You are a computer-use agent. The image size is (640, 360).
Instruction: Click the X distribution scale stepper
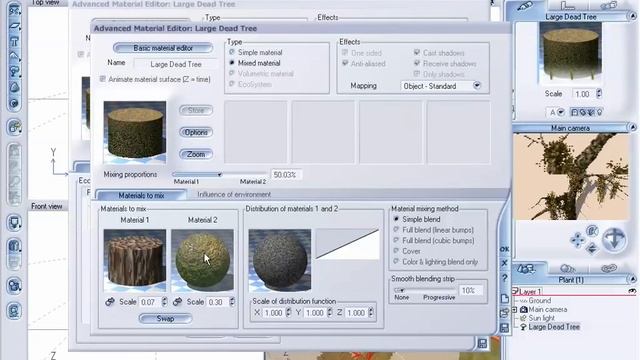click(x=288, y=313)
